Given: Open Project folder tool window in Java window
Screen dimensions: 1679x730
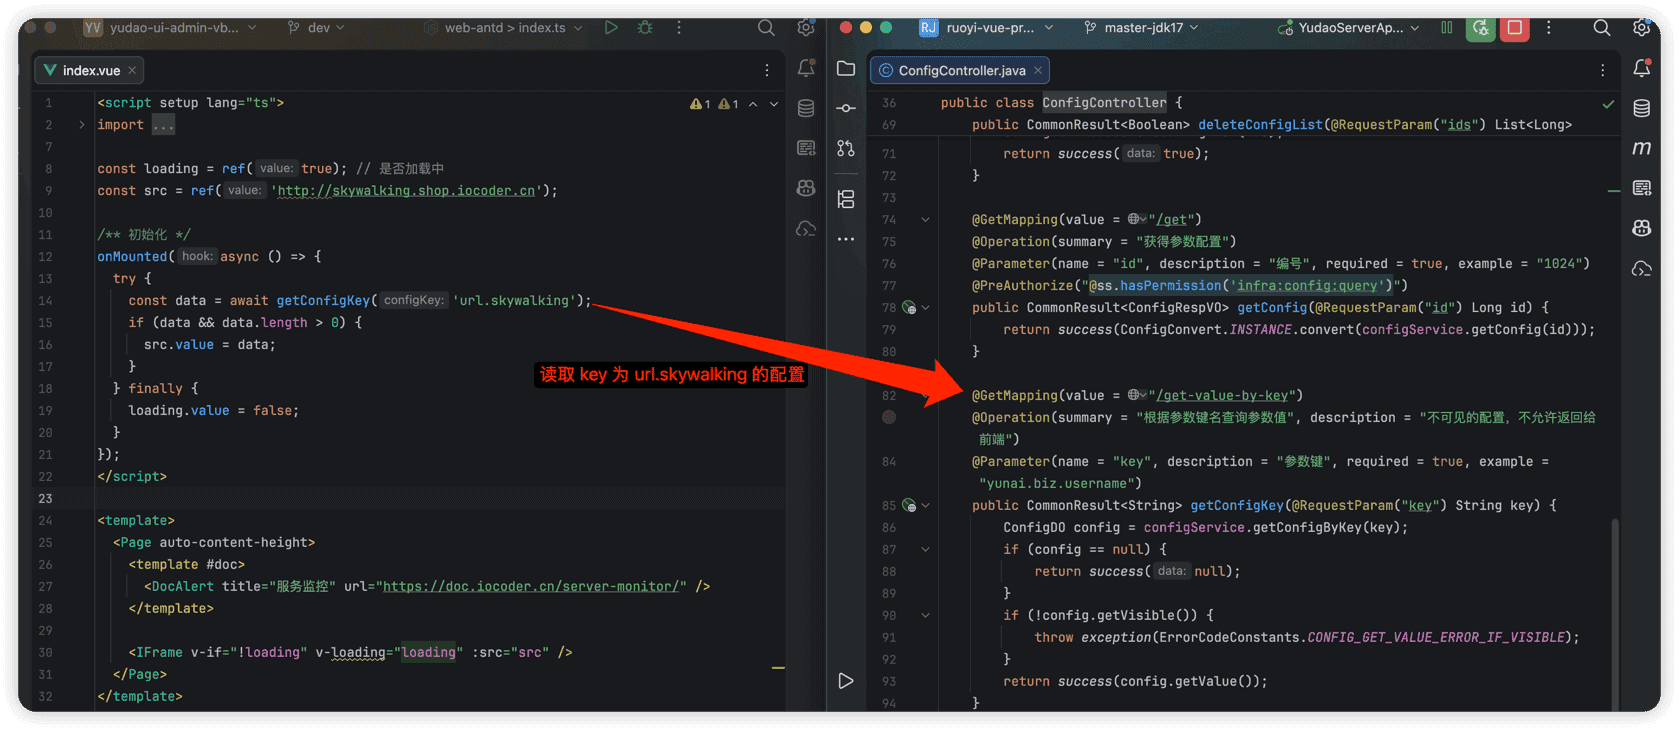Looking at the screenshot, I should (846, 68).
